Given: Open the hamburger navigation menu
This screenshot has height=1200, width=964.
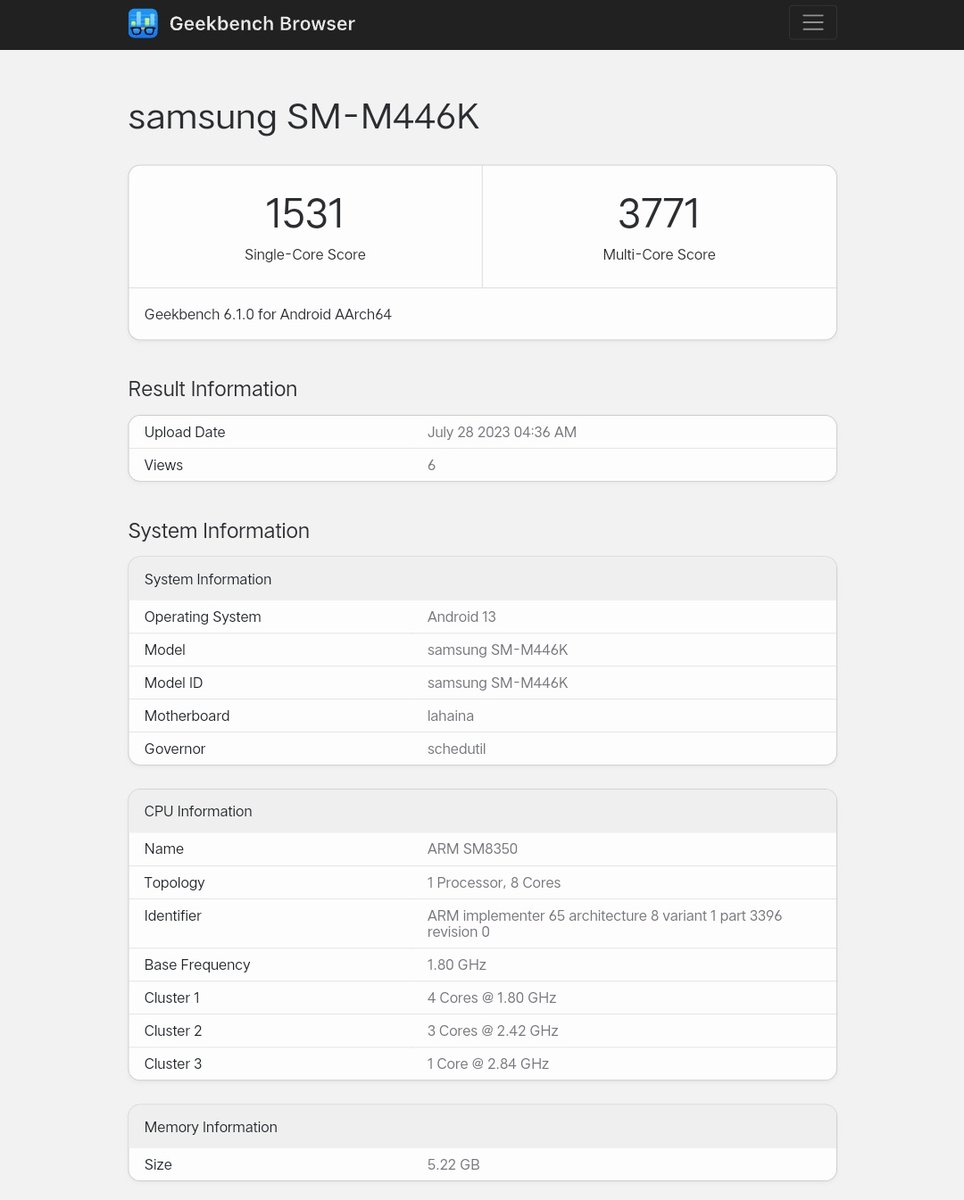Looking at the screenshot, I should pyautogui.click(x=812, y=23).
